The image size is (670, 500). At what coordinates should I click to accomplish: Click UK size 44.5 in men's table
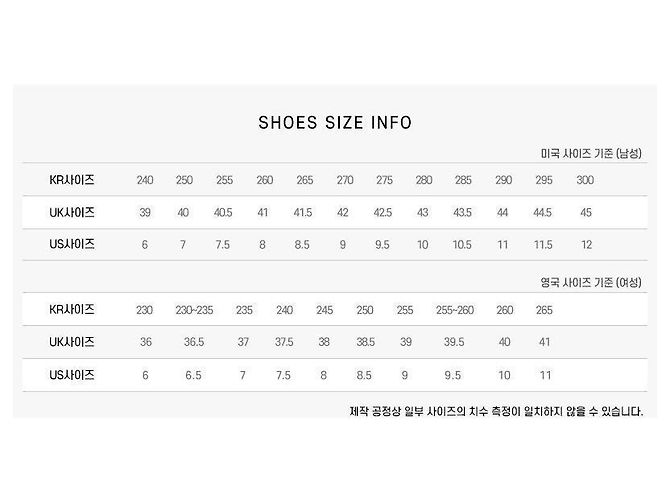542,212
